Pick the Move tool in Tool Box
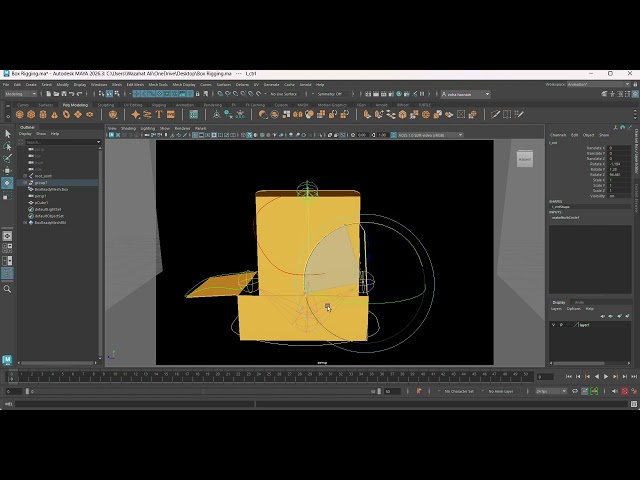640x480 pixels. (7, 171)
